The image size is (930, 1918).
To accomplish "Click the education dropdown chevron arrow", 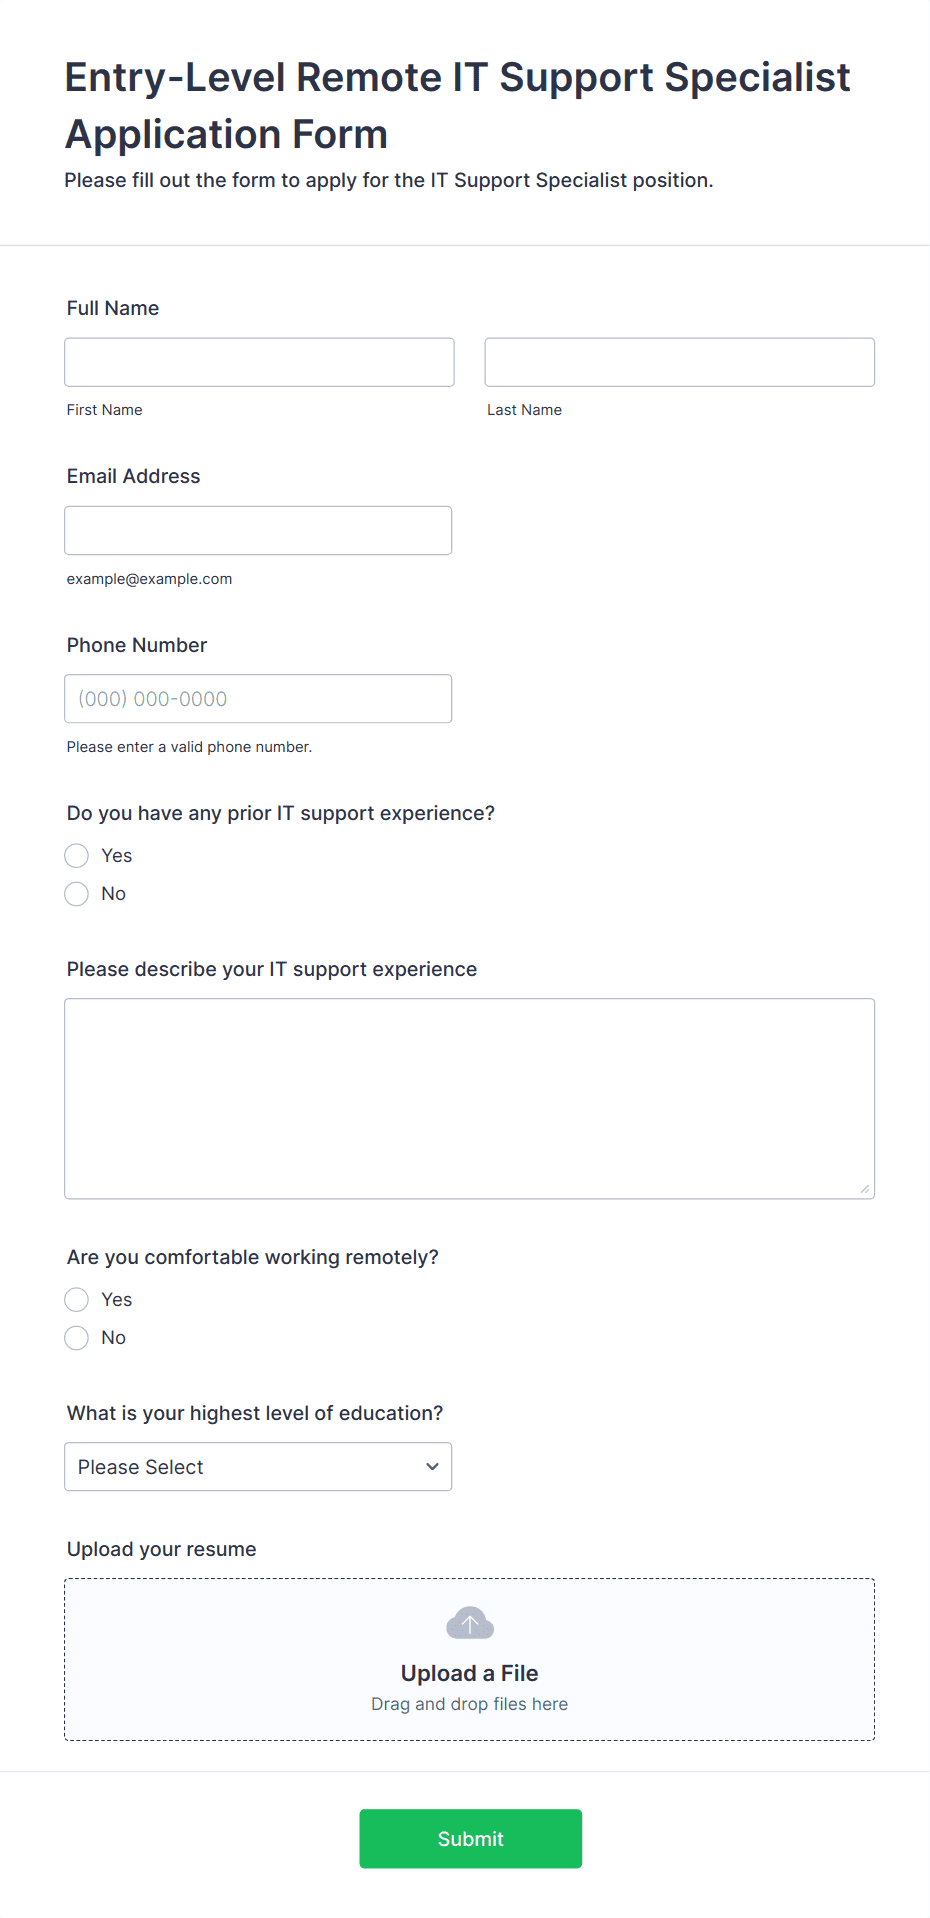I will click(x=433, y=1467).
